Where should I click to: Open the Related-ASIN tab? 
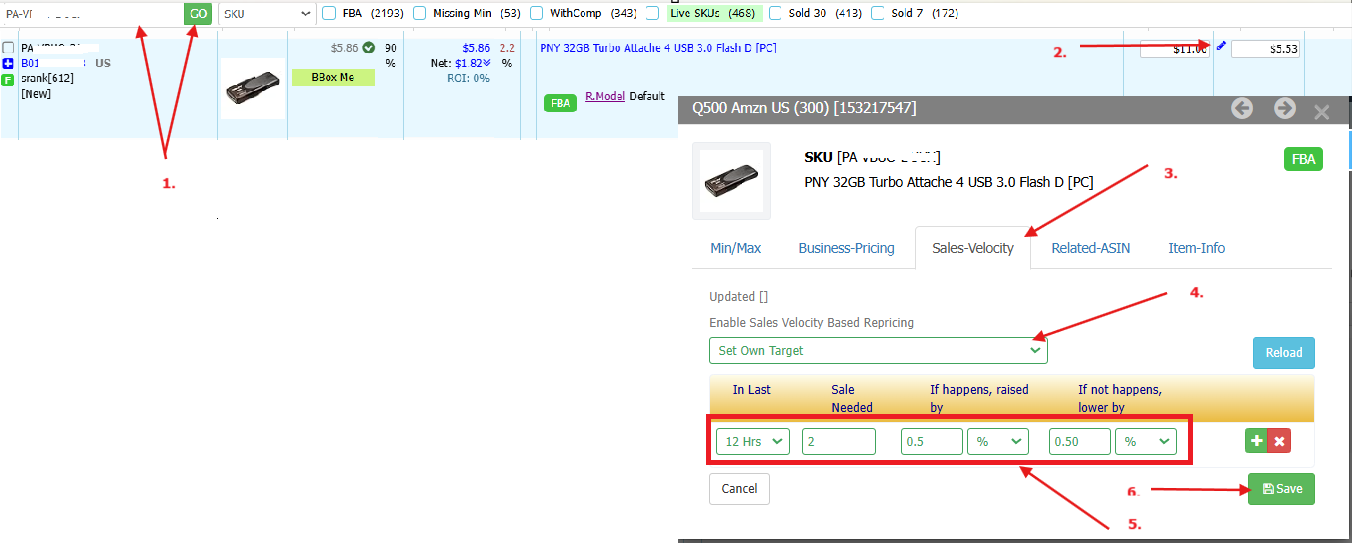coord(1090,248)
